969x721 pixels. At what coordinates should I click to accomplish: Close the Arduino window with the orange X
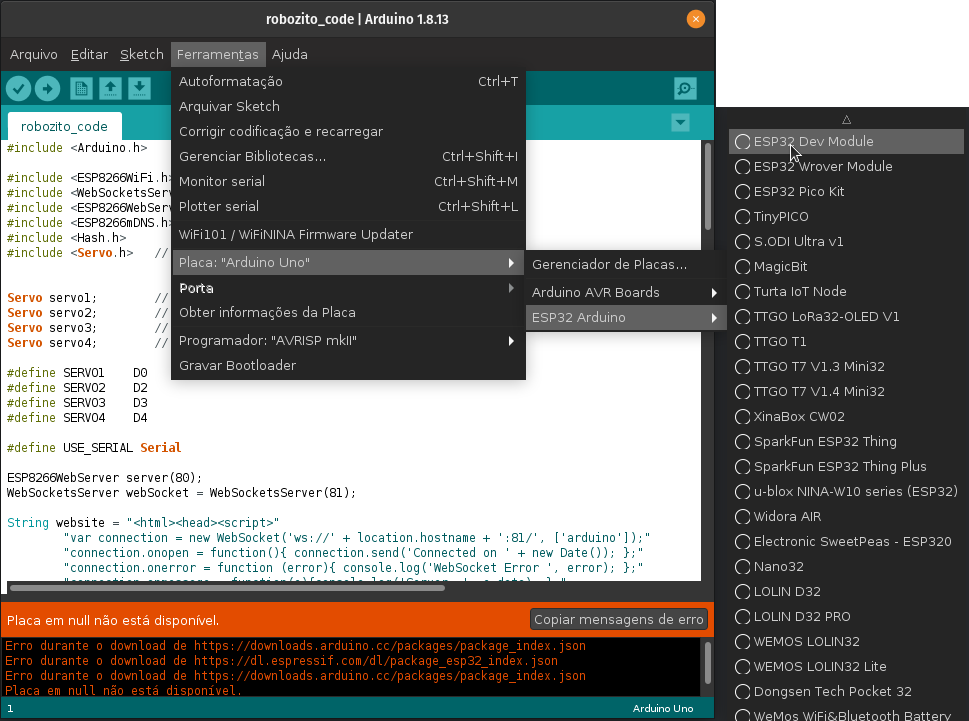click(695, 19)
